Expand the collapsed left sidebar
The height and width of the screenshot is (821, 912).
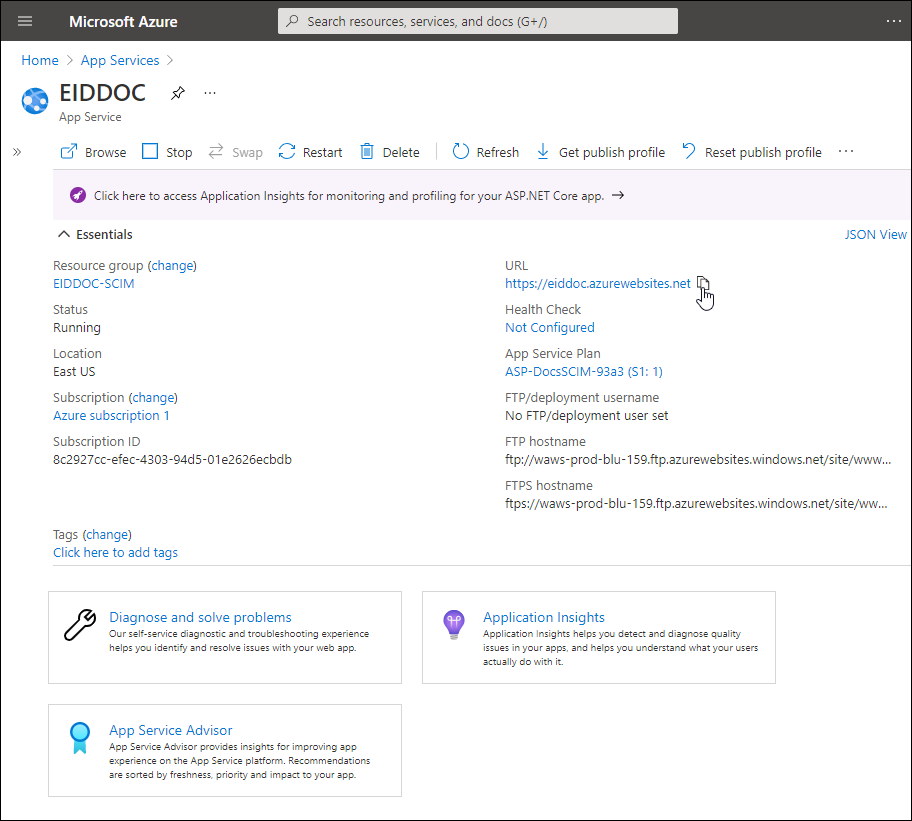[x=17, y=152]
